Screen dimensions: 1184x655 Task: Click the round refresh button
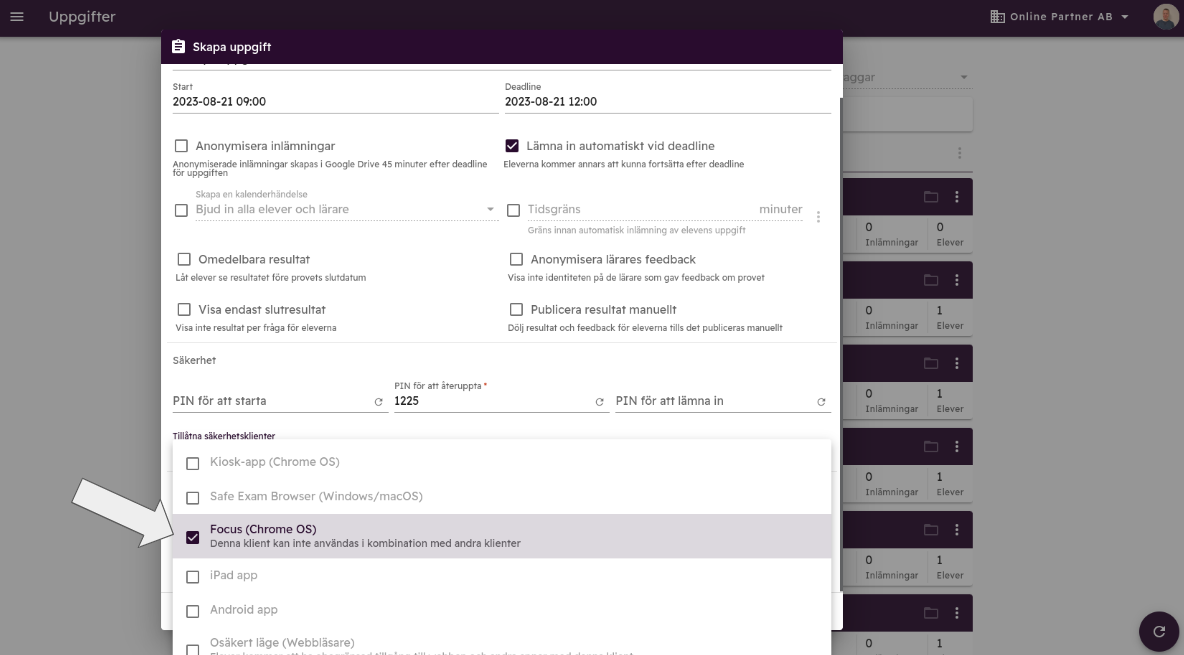1159,631
